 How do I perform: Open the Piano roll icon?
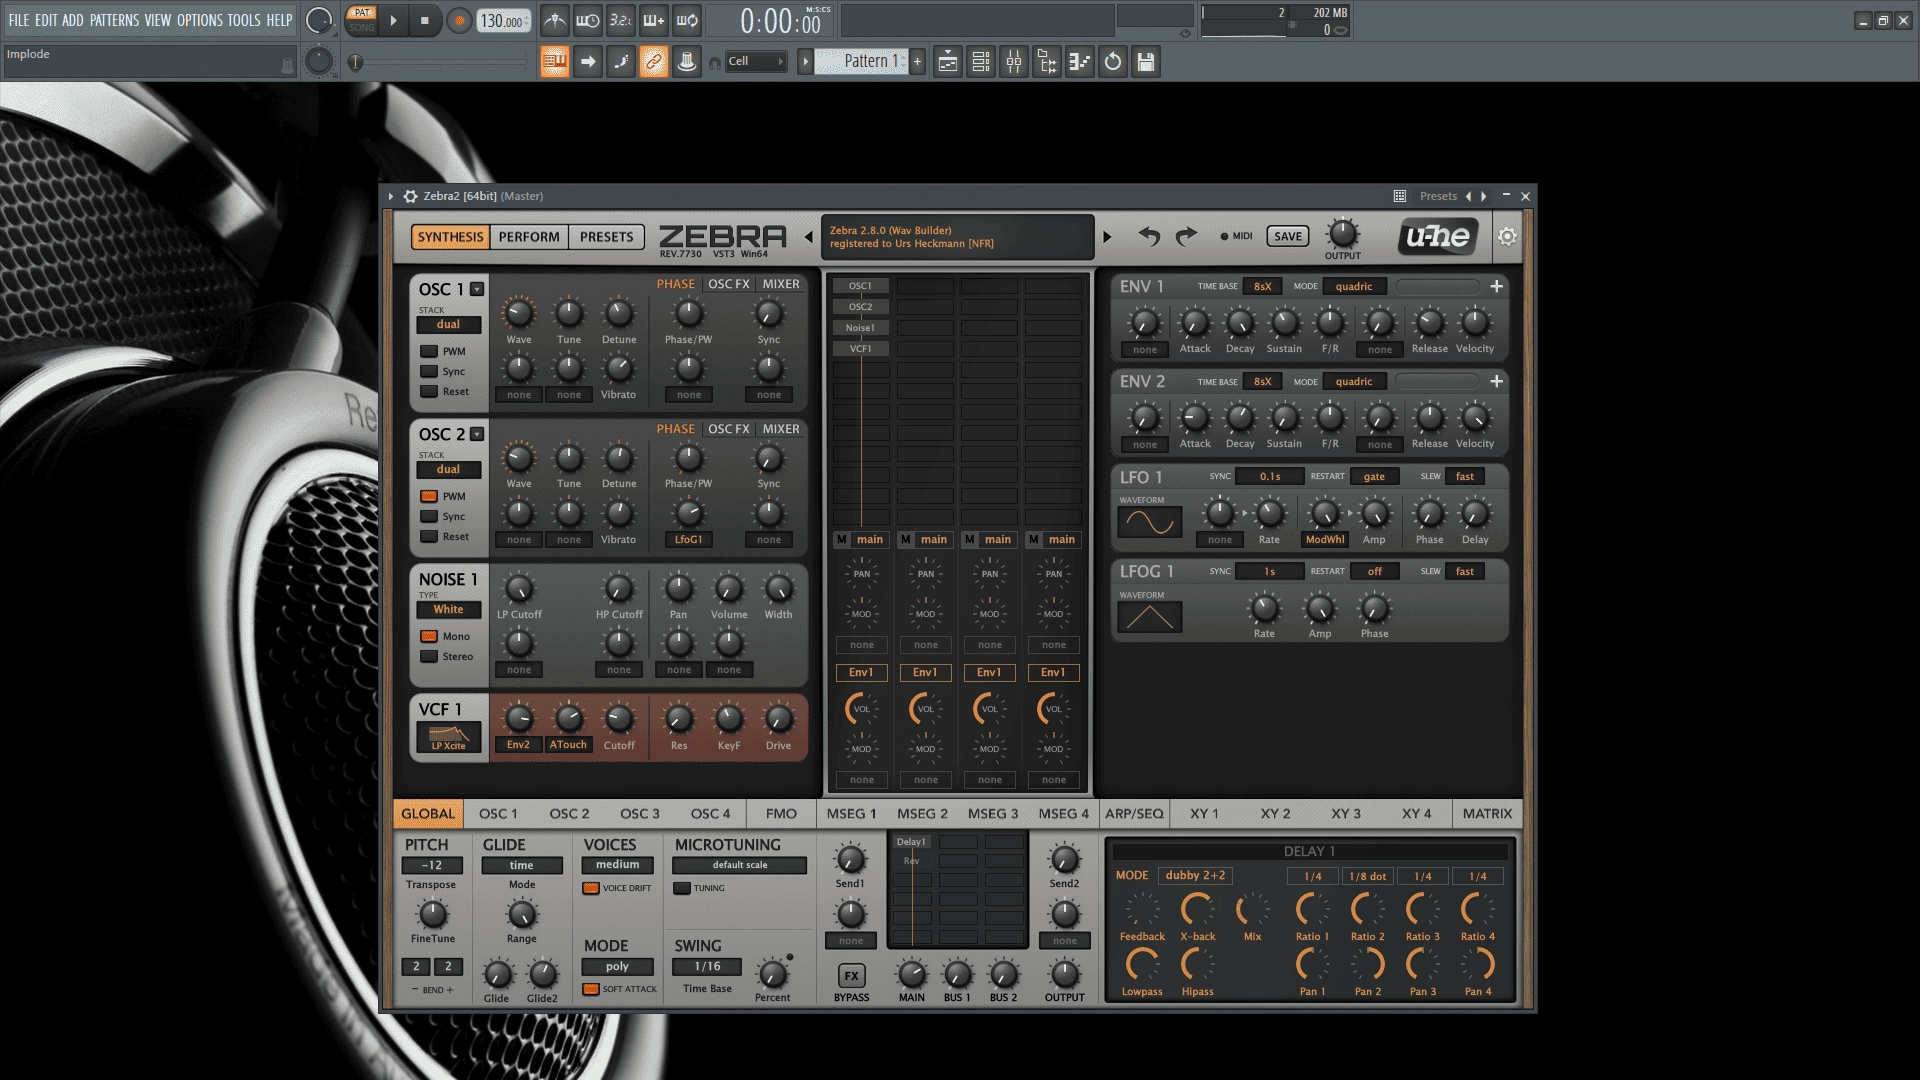pyautogui.click(x=1080, y=62)
